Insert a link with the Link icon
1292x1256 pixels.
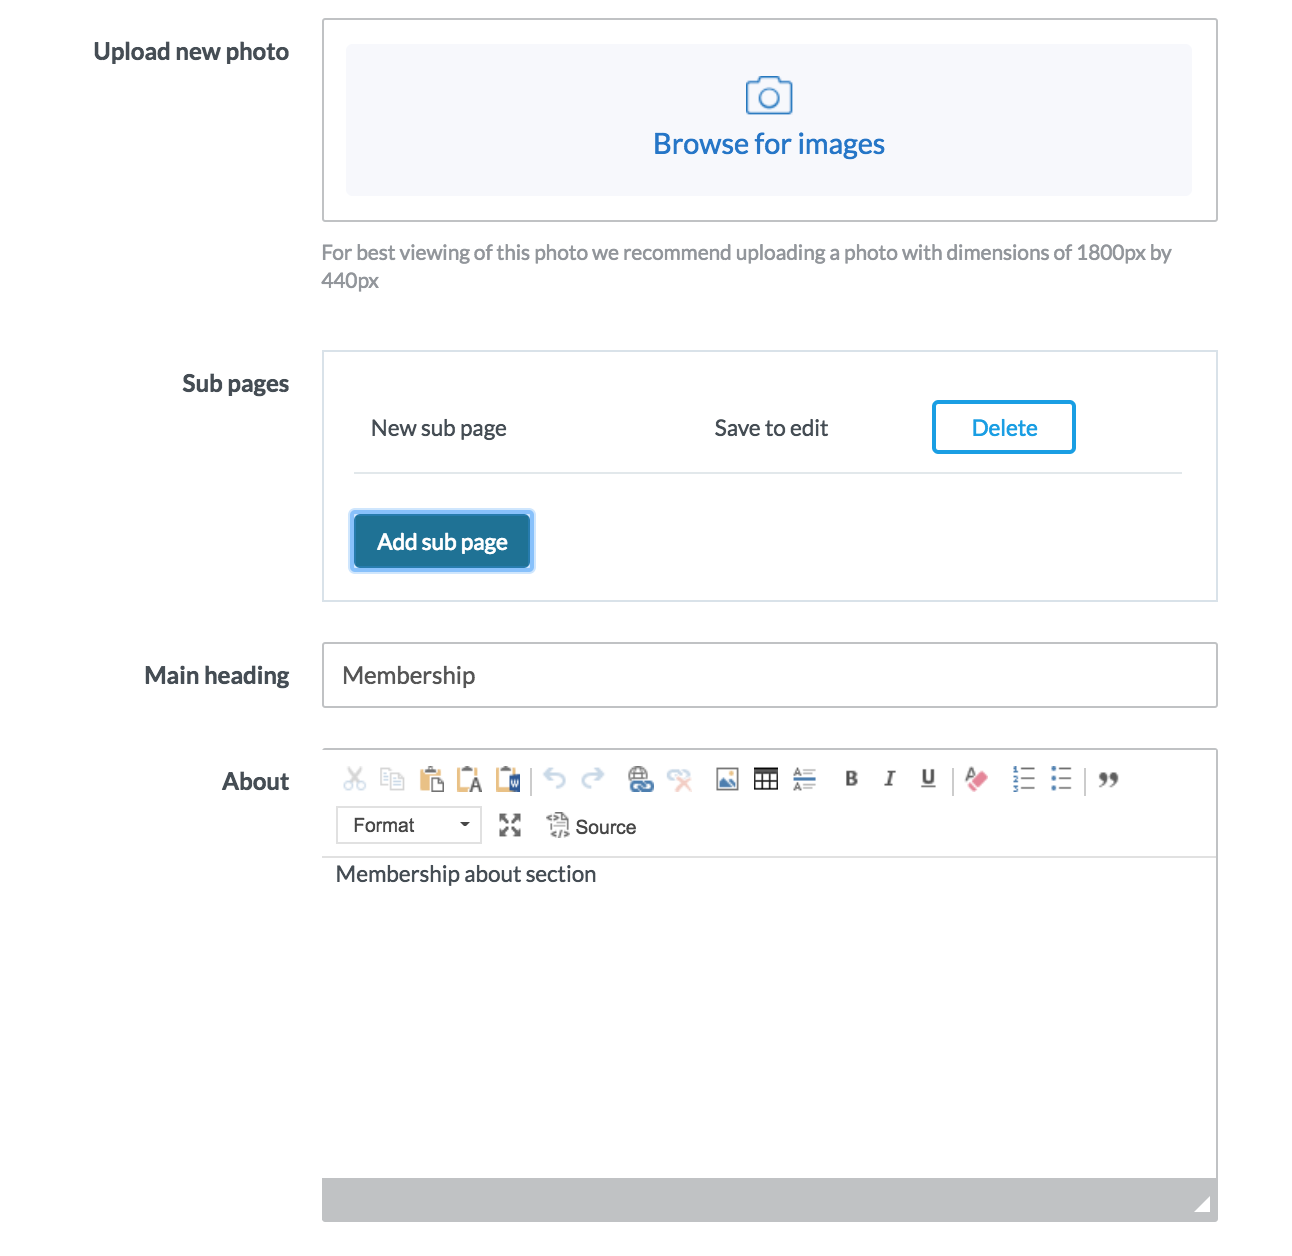(x=640, y=779)
